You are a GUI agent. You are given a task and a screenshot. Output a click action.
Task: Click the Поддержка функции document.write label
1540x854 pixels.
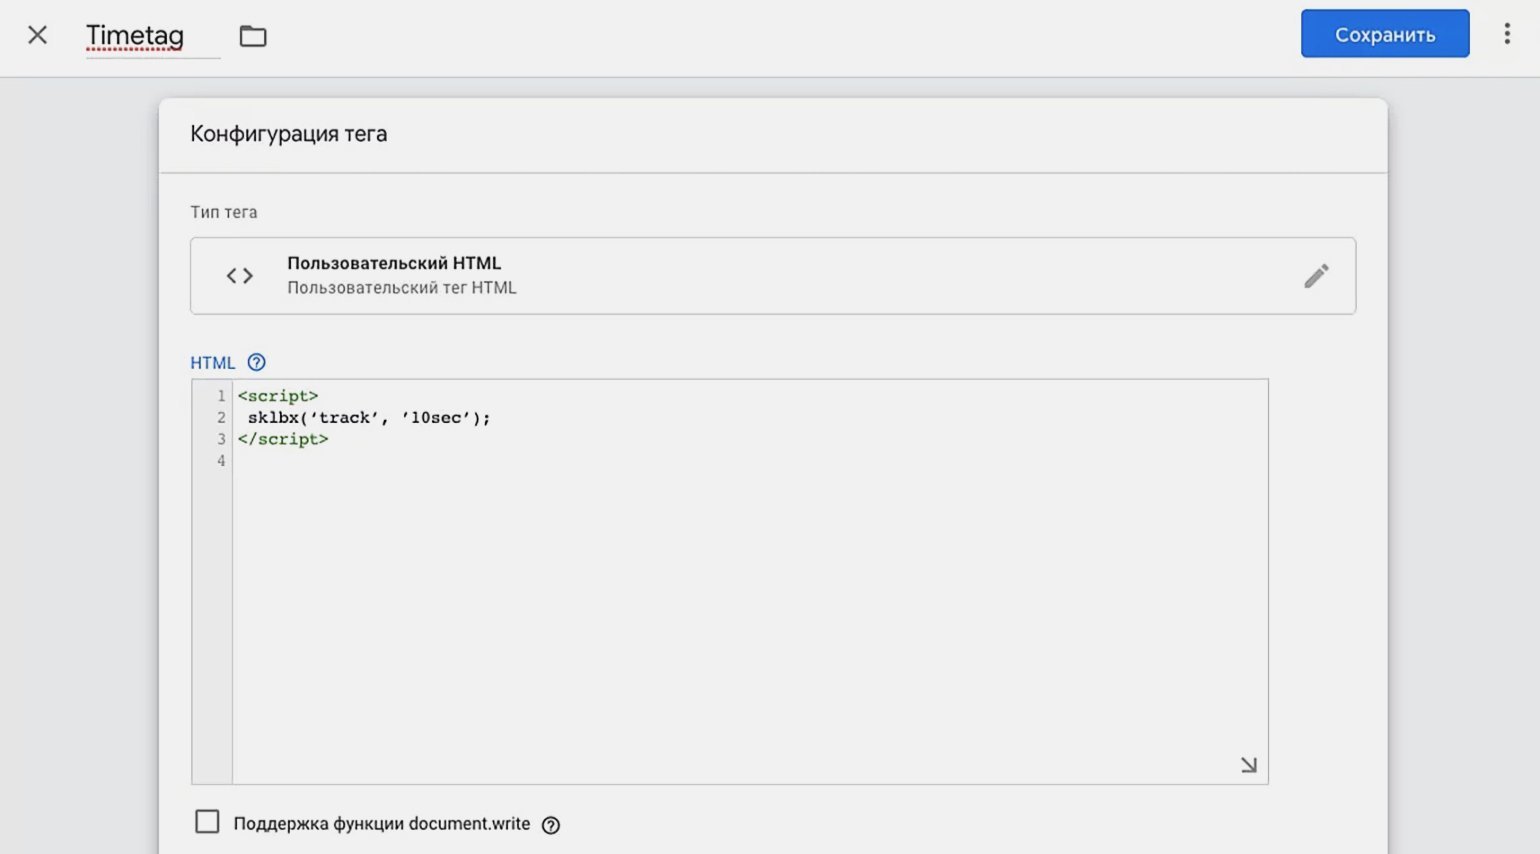(x=381, y=824)
